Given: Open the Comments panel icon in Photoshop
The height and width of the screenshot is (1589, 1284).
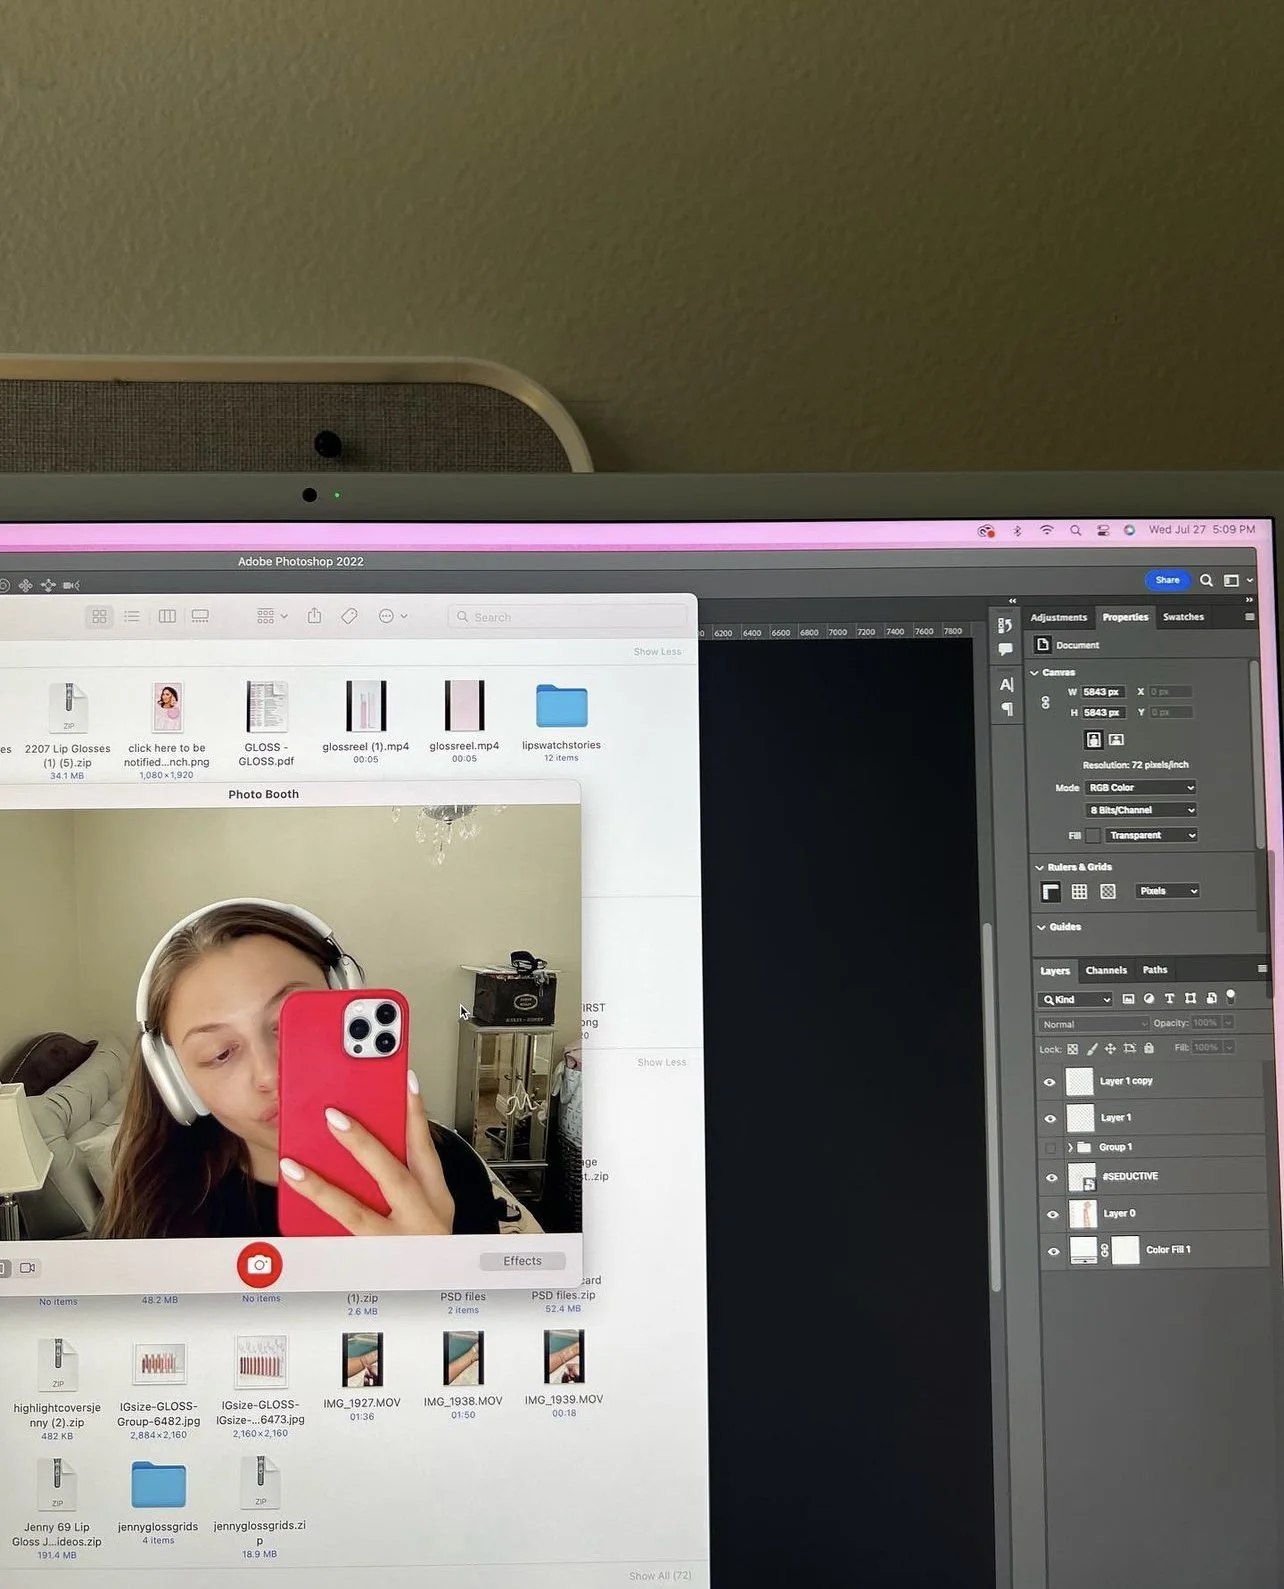Looking at the screenshot, I should 1005,650.
